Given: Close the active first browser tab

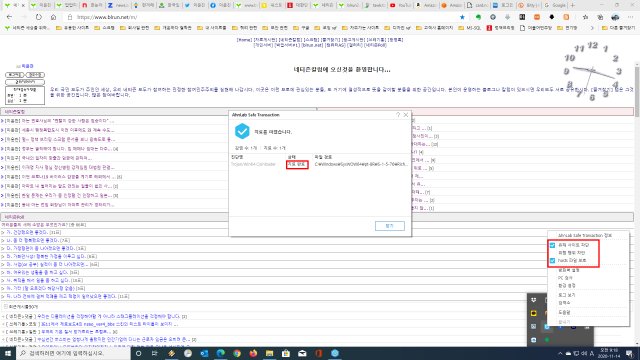Looking at the screenshot, I should [x=23, y=5].
